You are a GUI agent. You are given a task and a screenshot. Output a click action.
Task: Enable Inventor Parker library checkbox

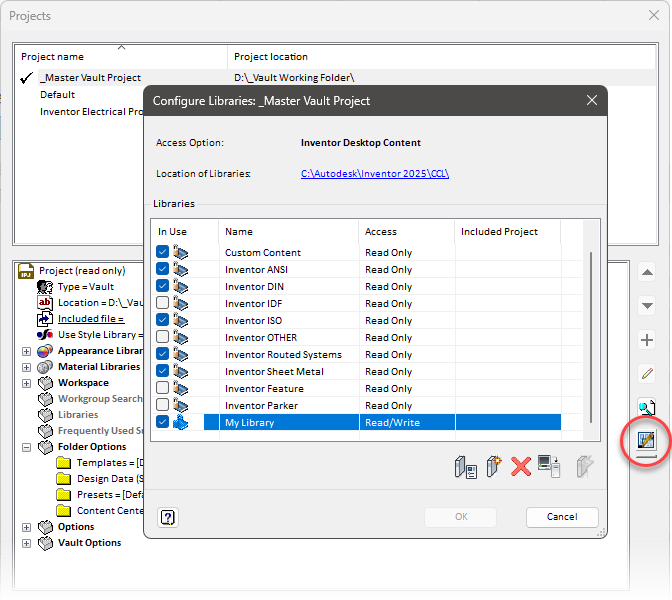(x=162, y=405)
